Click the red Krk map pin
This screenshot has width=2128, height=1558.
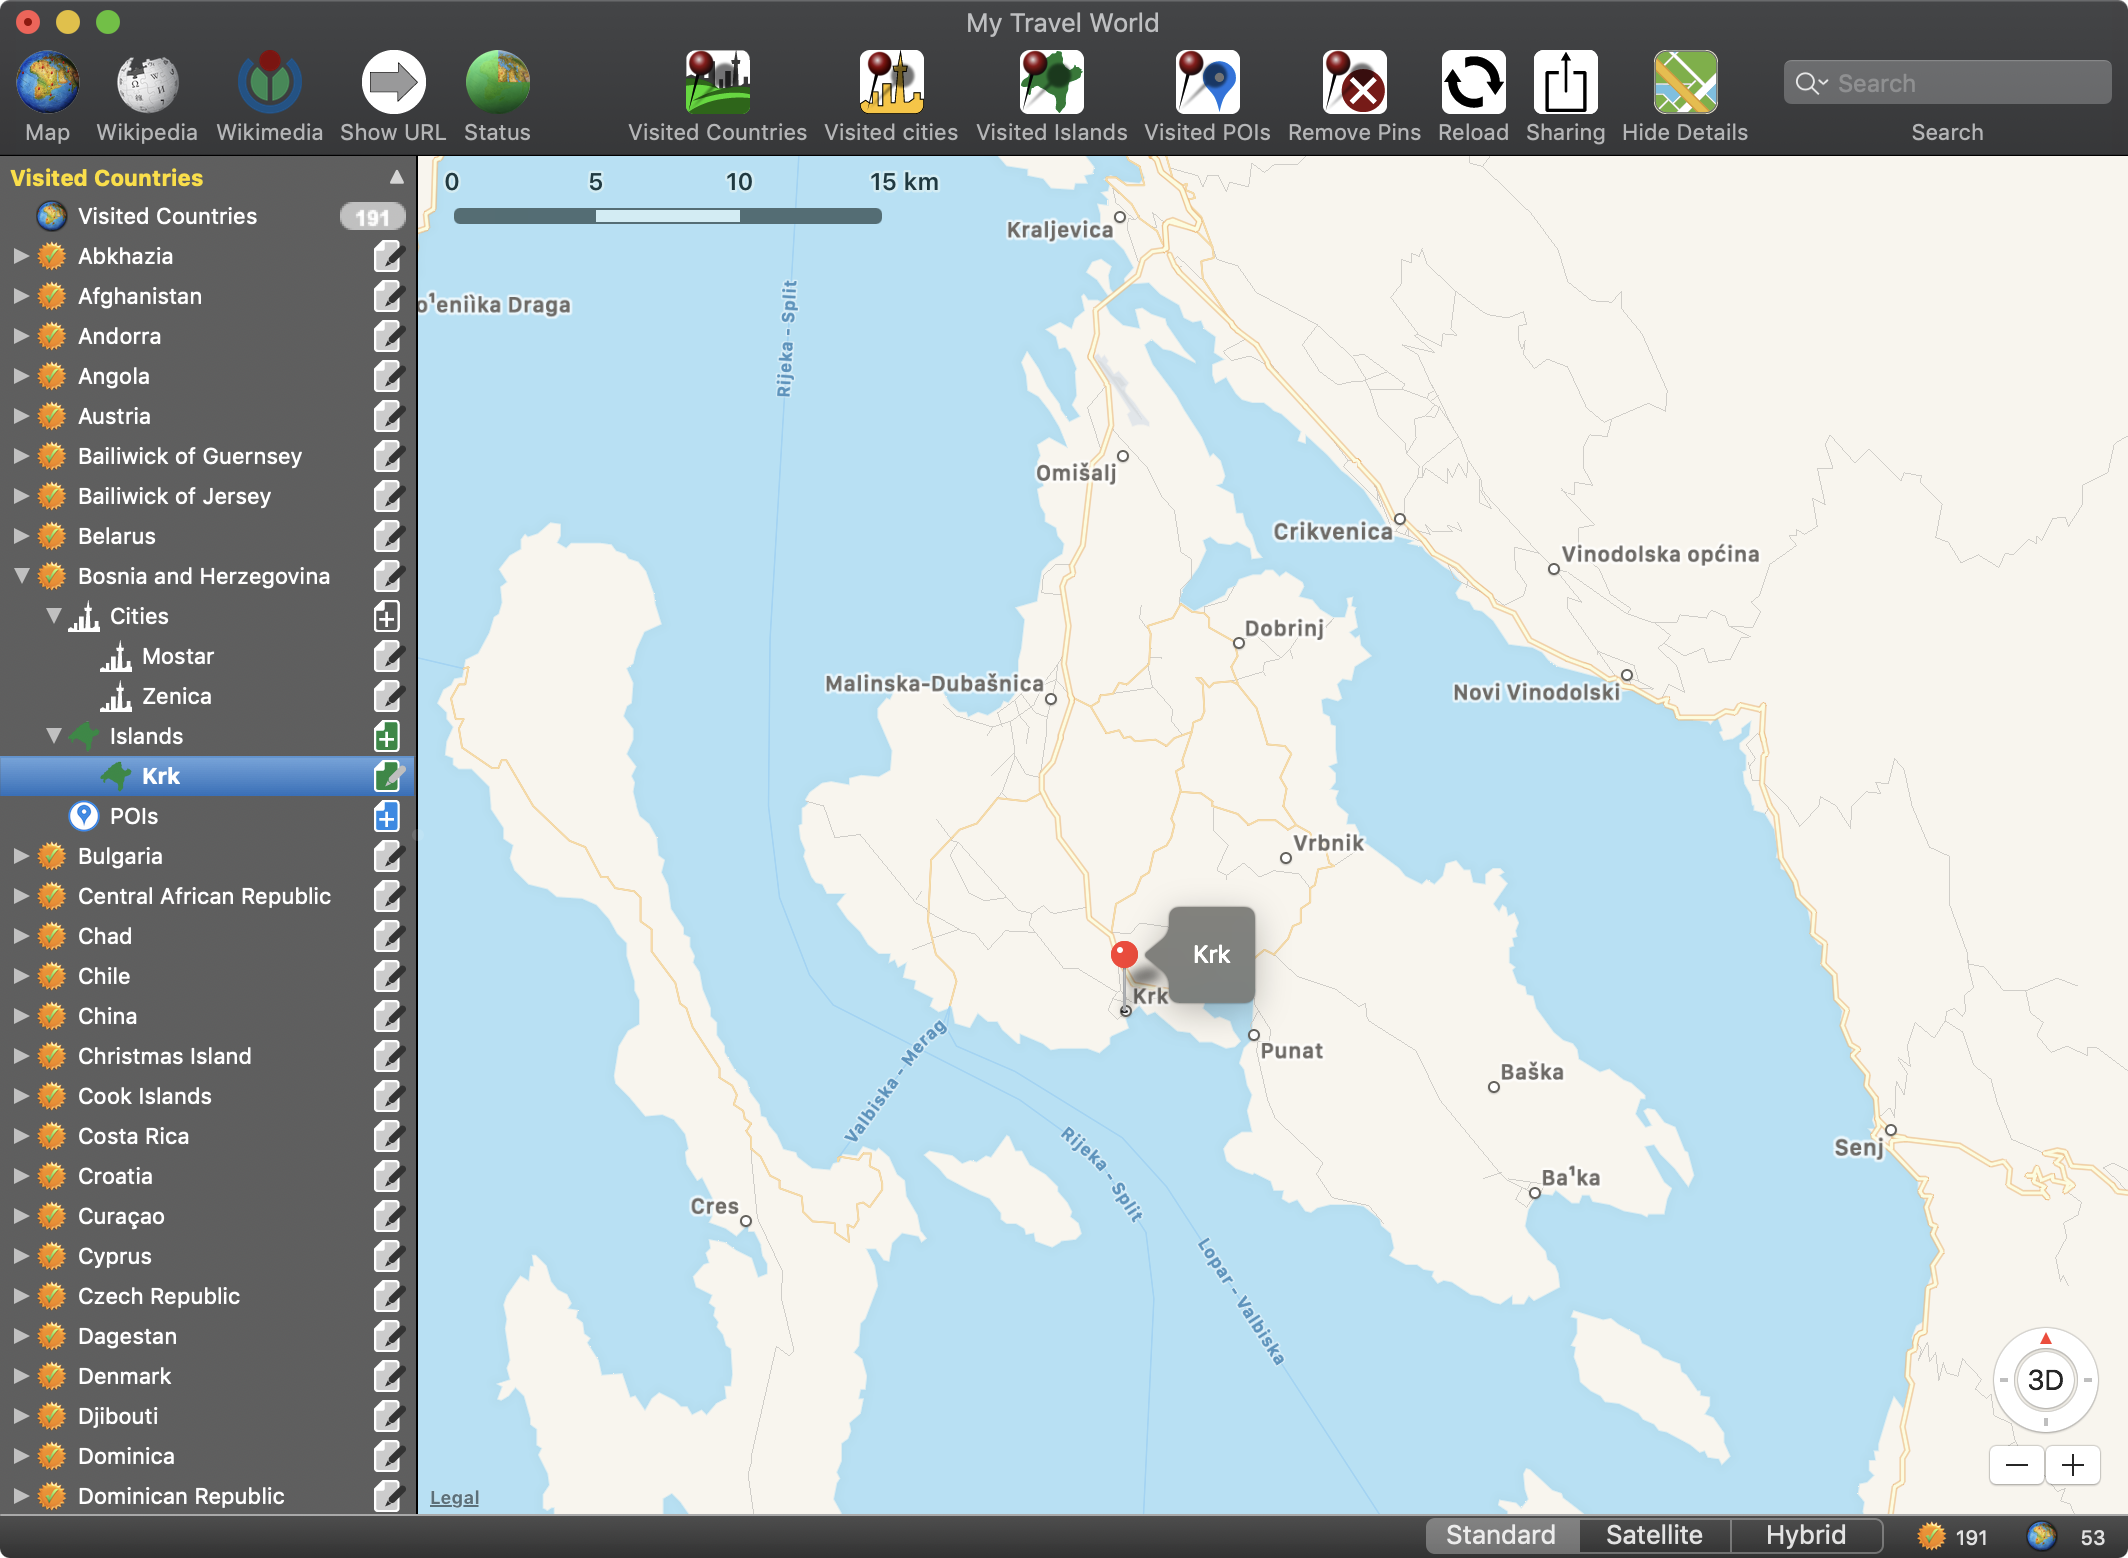(x=1124, y=955)
